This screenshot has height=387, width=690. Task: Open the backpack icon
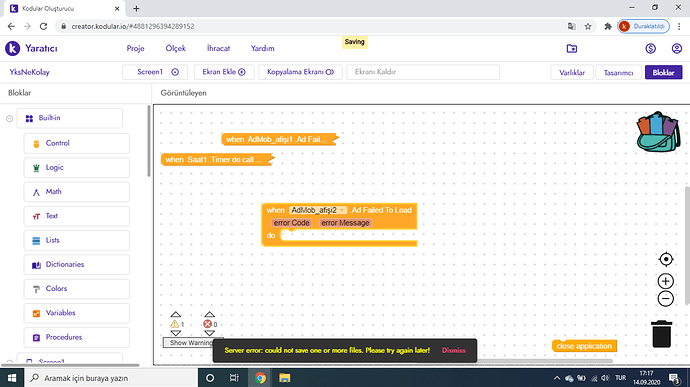click(x=658, y=132)
